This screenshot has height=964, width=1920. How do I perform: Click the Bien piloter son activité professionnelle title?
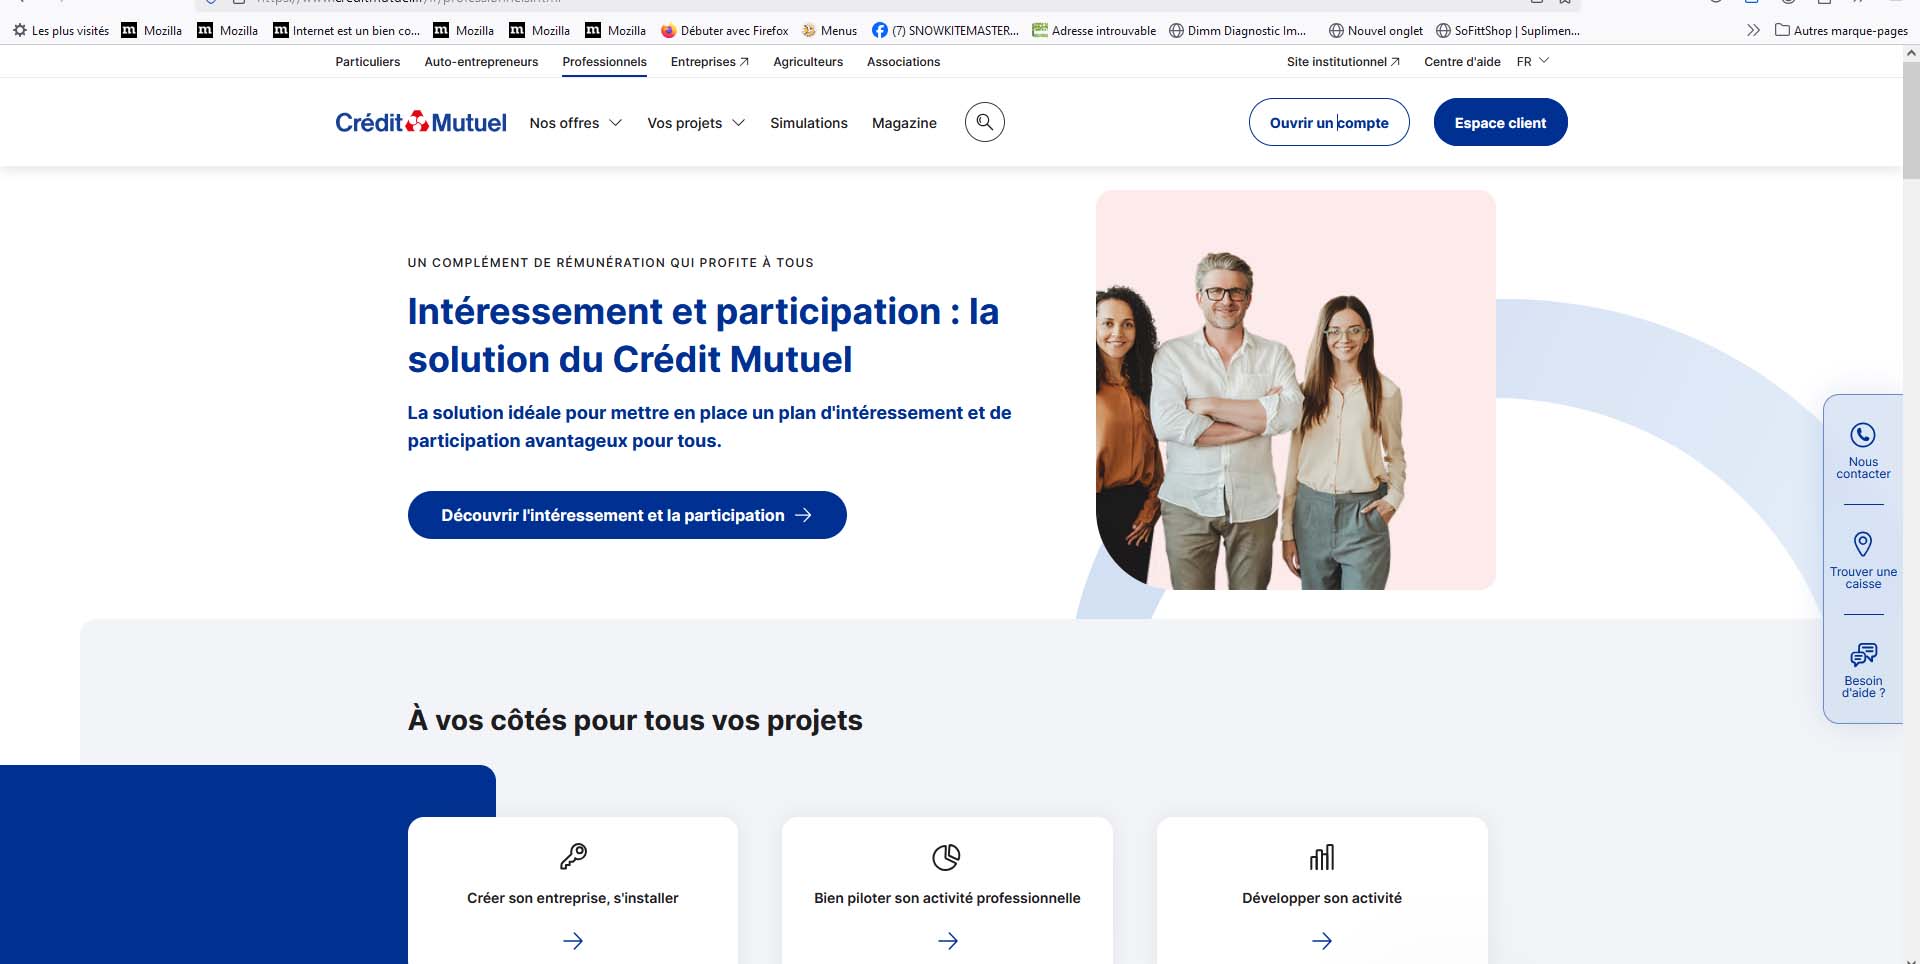[947, 898]
